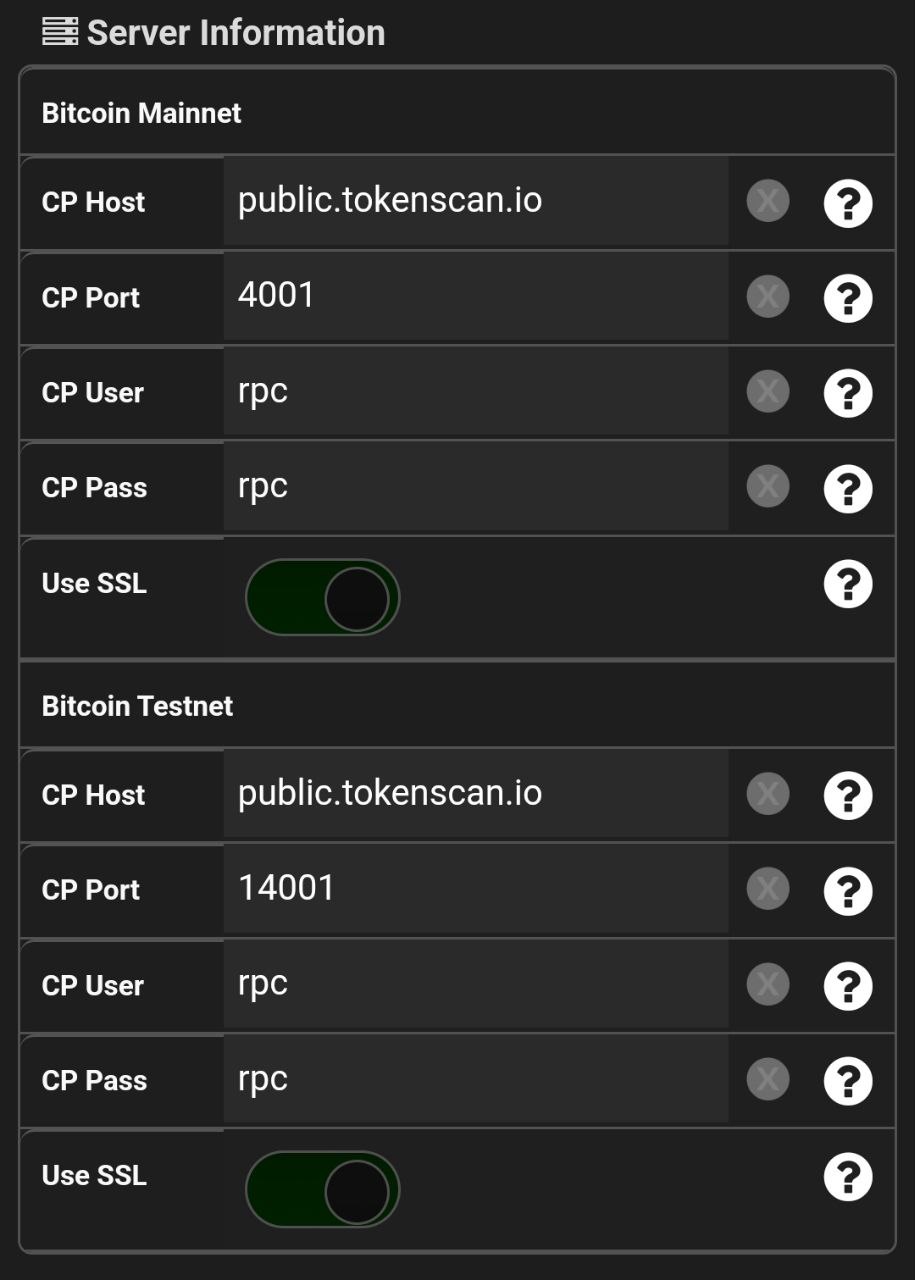Image resolution: width=915 pixels, height=1280 pixels.
Task: Clear the Mainnet CP Port value 4001
Action: 768,297
